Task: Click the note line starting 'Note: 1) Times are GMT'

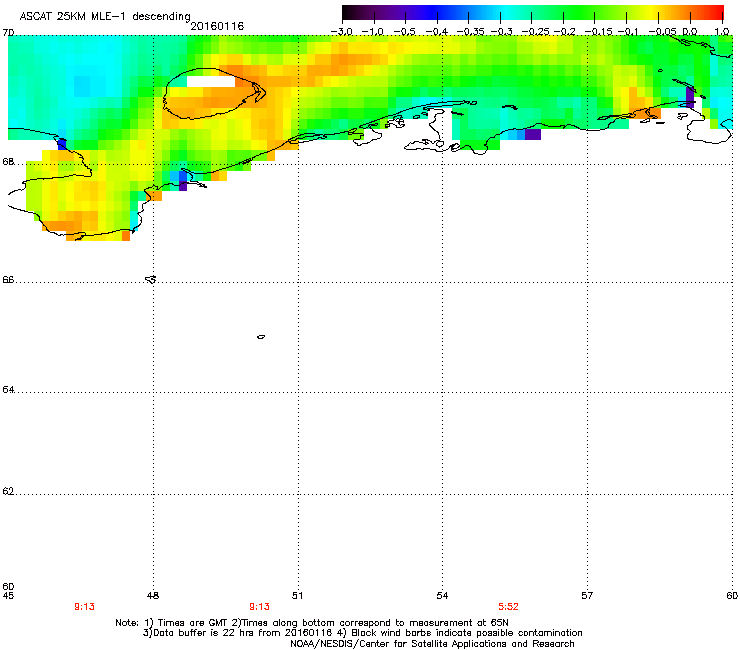Action: (312, 623)
